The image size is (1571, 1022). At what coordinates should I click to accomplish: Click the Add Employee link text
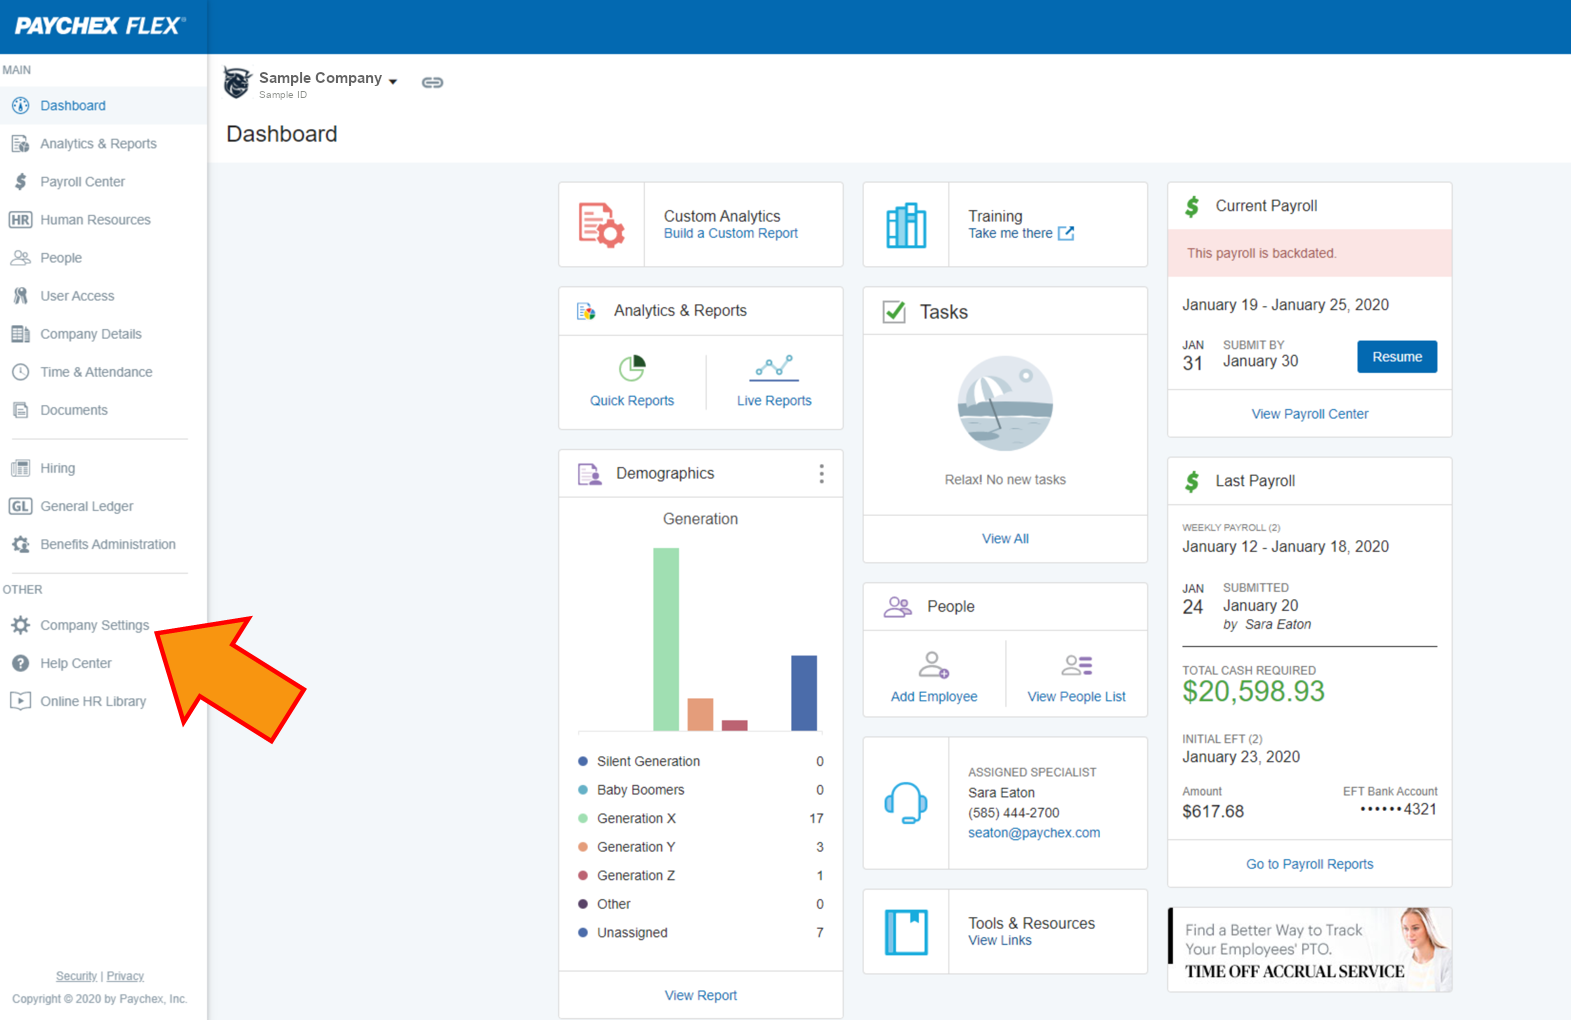click(934, 697)
